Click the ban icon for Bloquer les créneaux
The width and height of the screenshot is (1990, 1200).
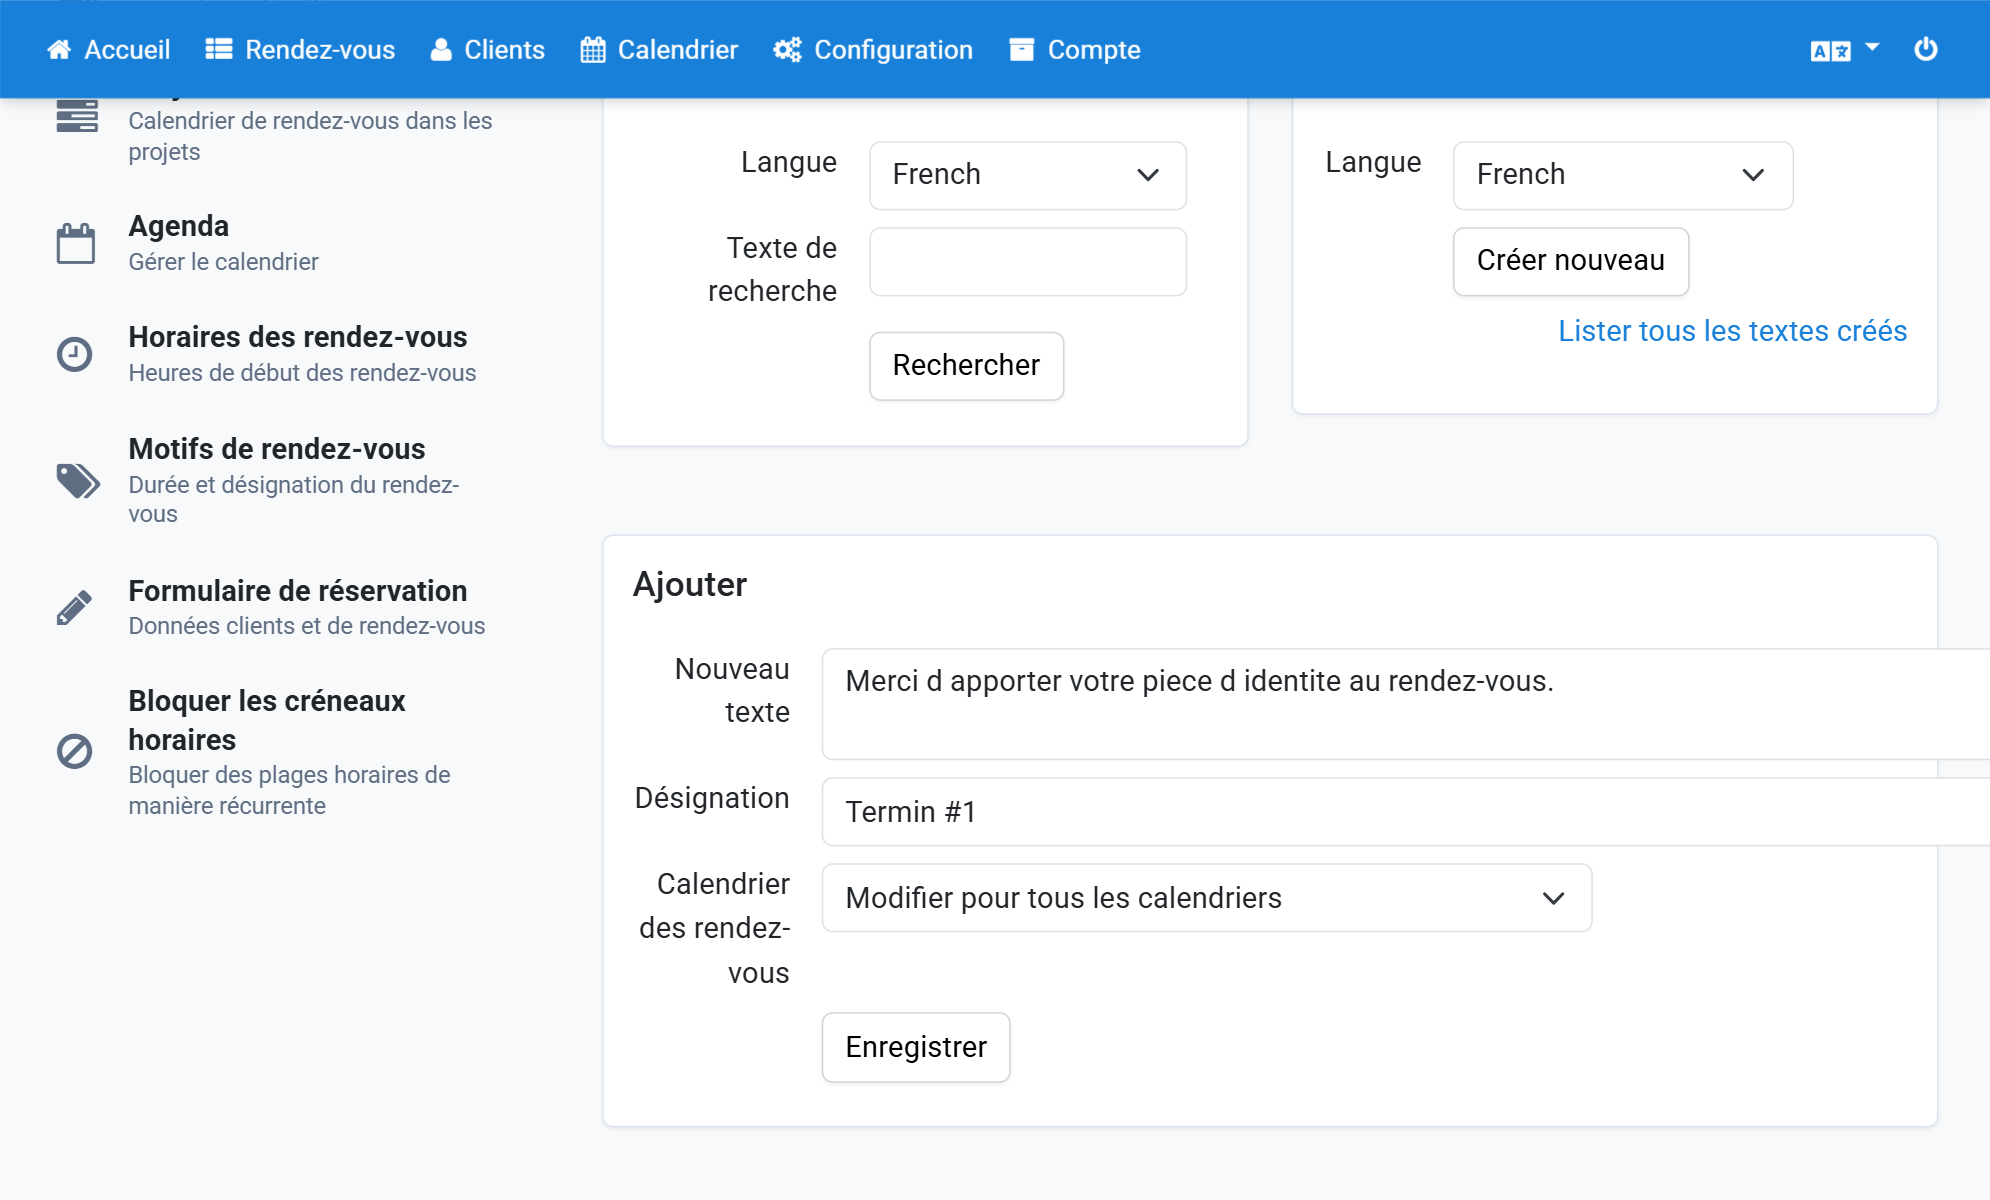pyautogui.click(x=75, y=751)
